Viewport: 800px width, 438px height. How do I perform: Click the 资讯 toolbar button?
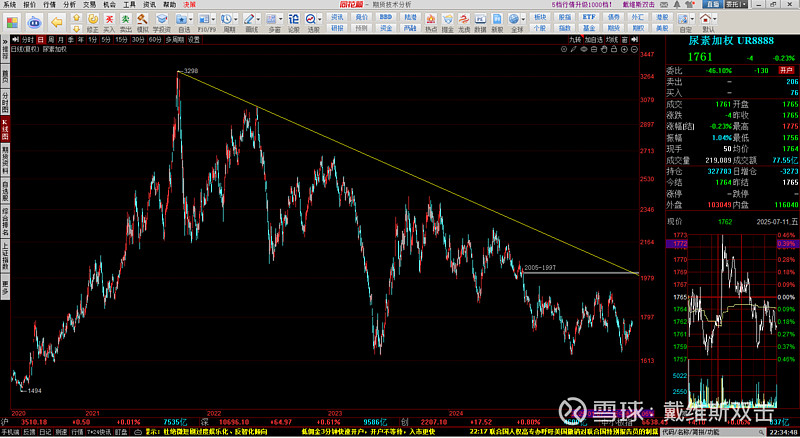(x=337, y=17)
